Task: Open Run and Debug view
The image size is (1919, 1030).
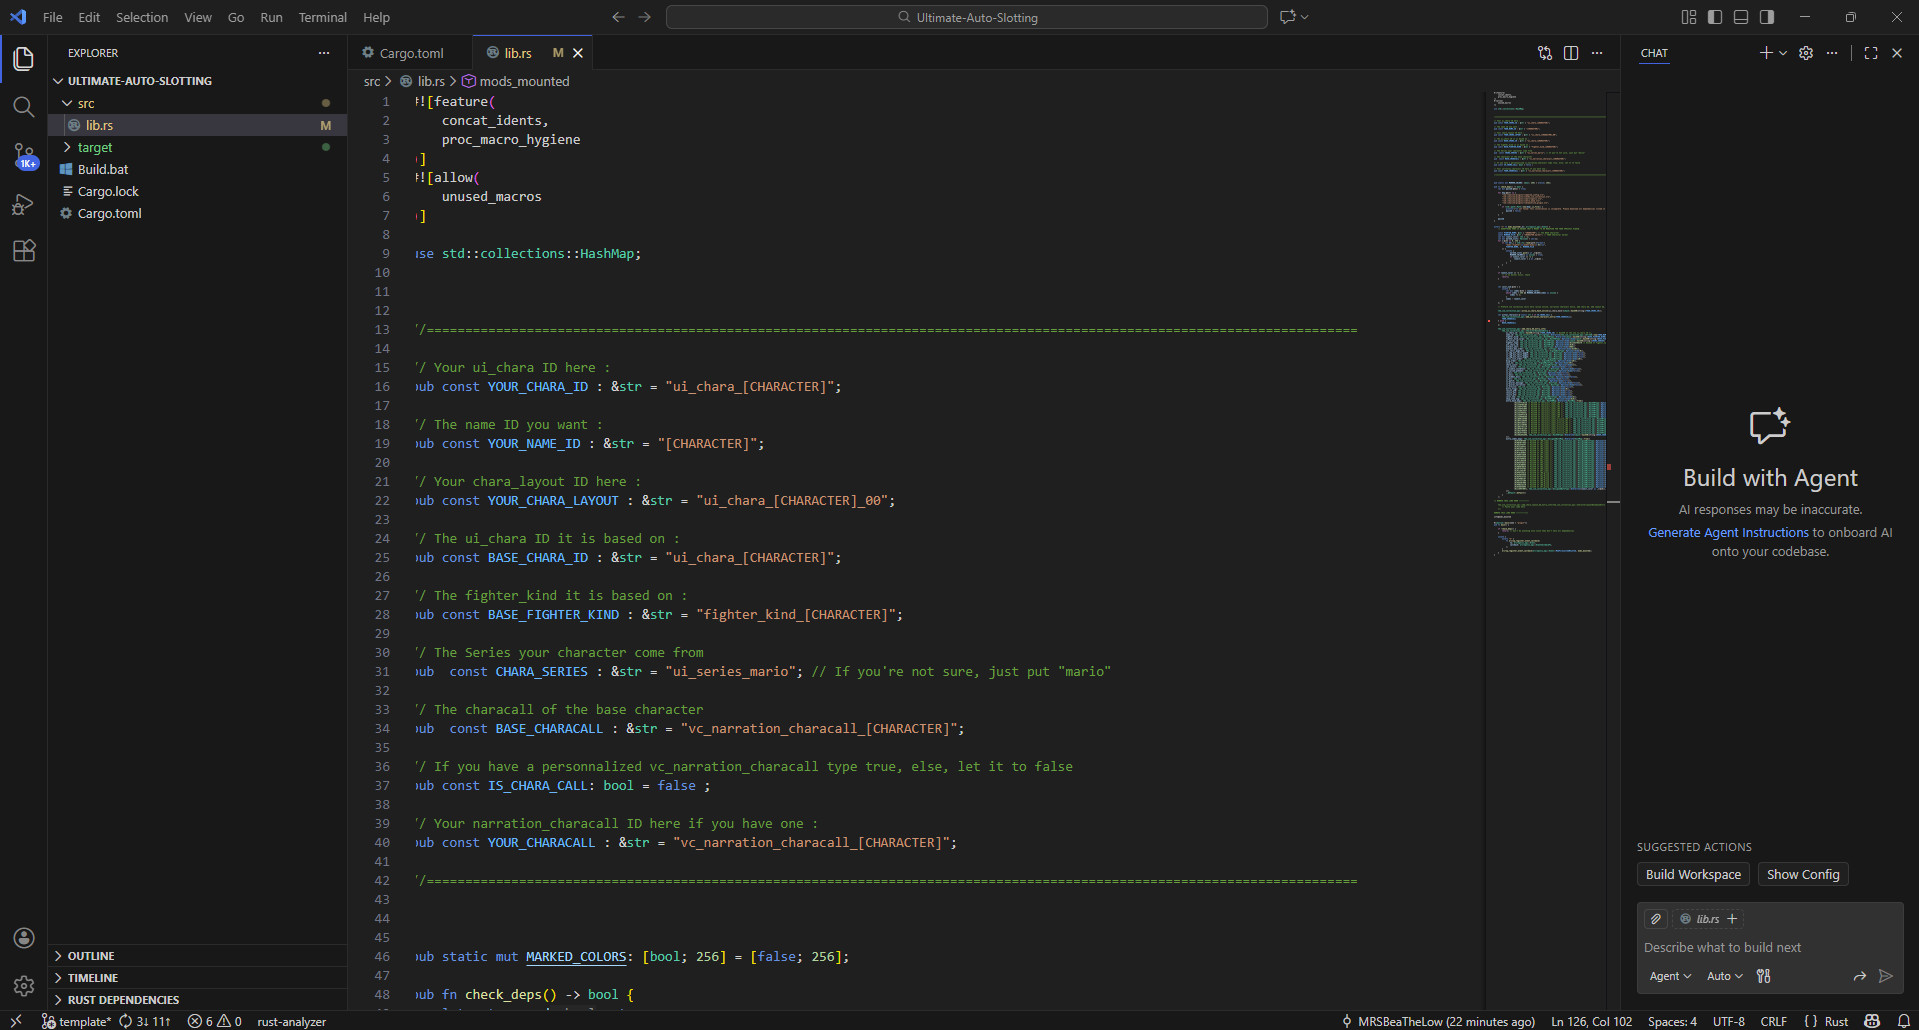Action: 24,204
